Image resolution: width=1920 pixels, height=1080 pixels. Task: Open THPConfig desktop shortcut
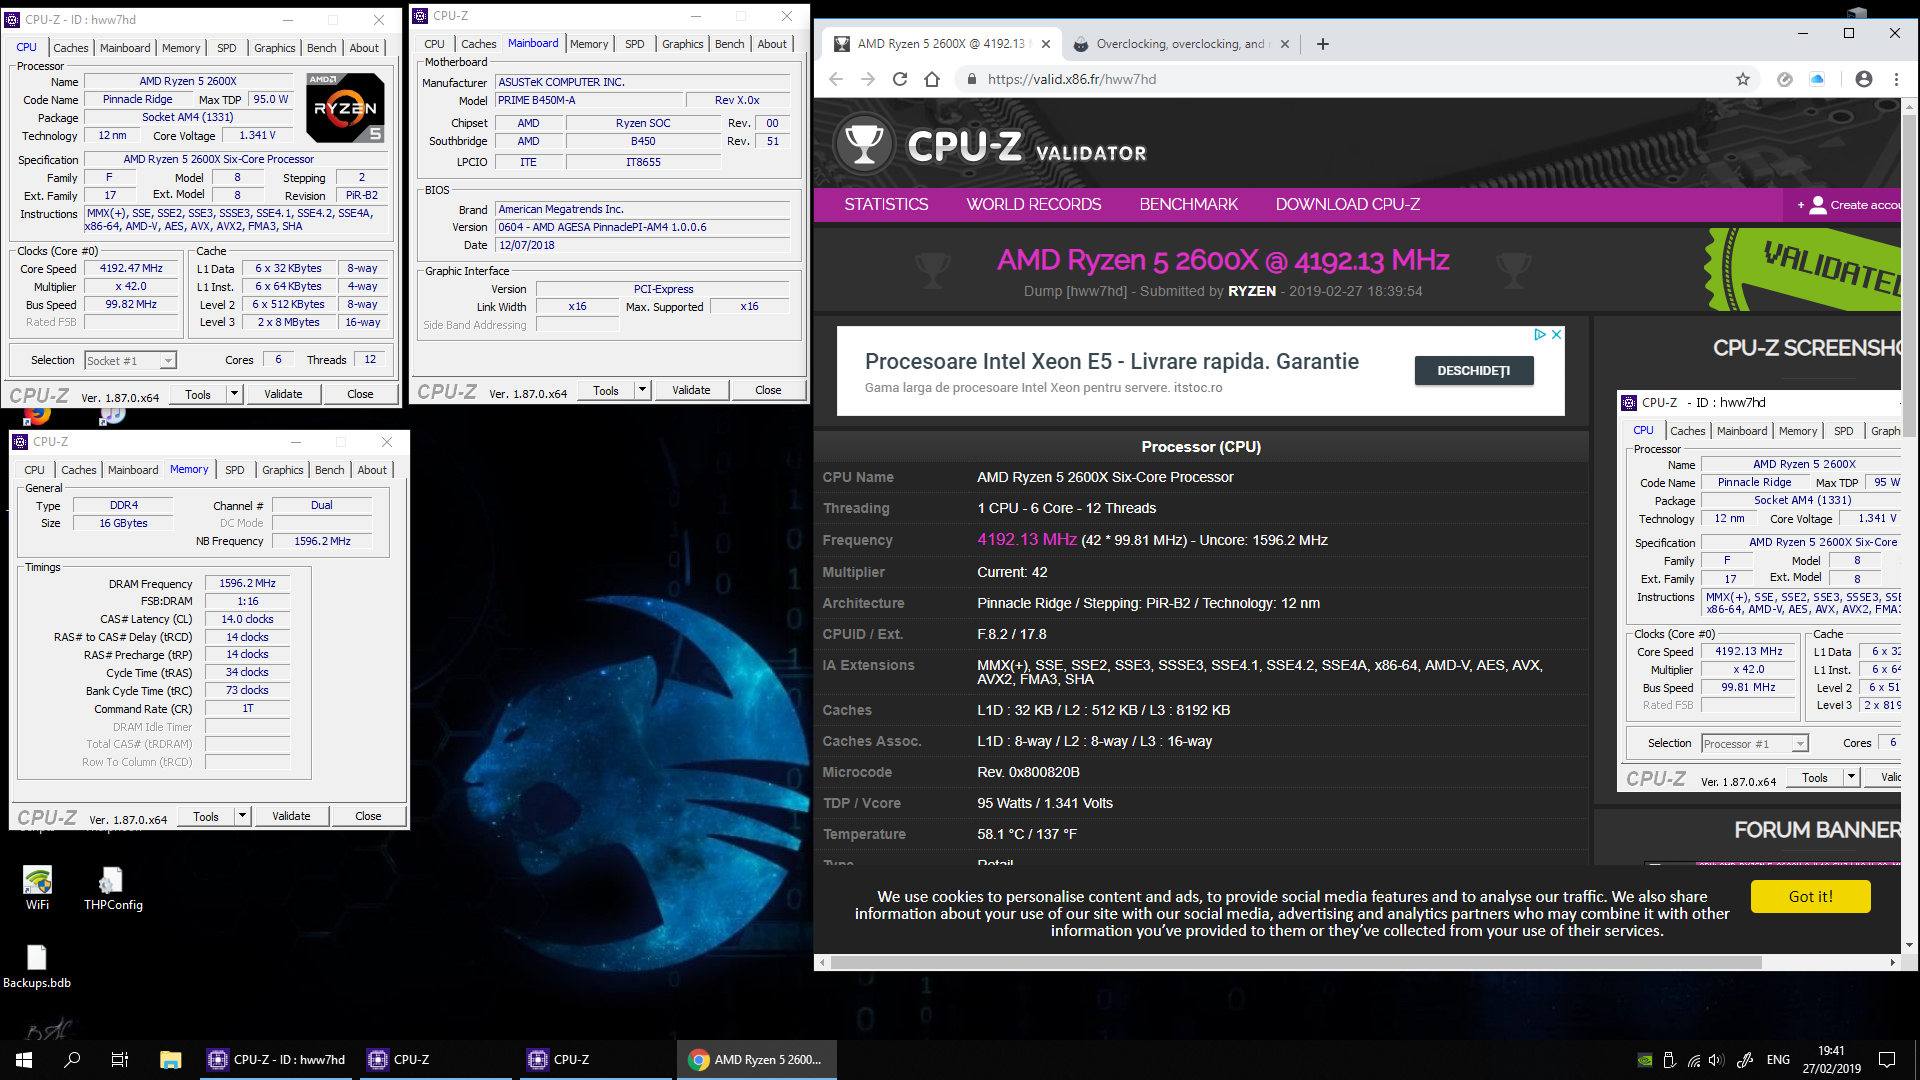113,888
